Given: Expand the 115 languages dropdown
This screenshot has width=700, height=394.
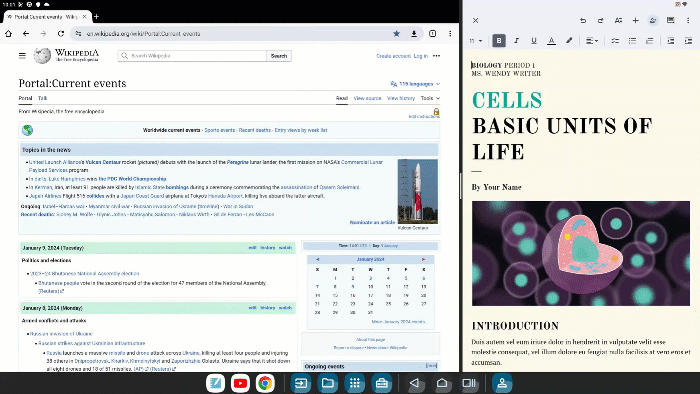Looking at the screenshot, I should click(x=415, y=84).
